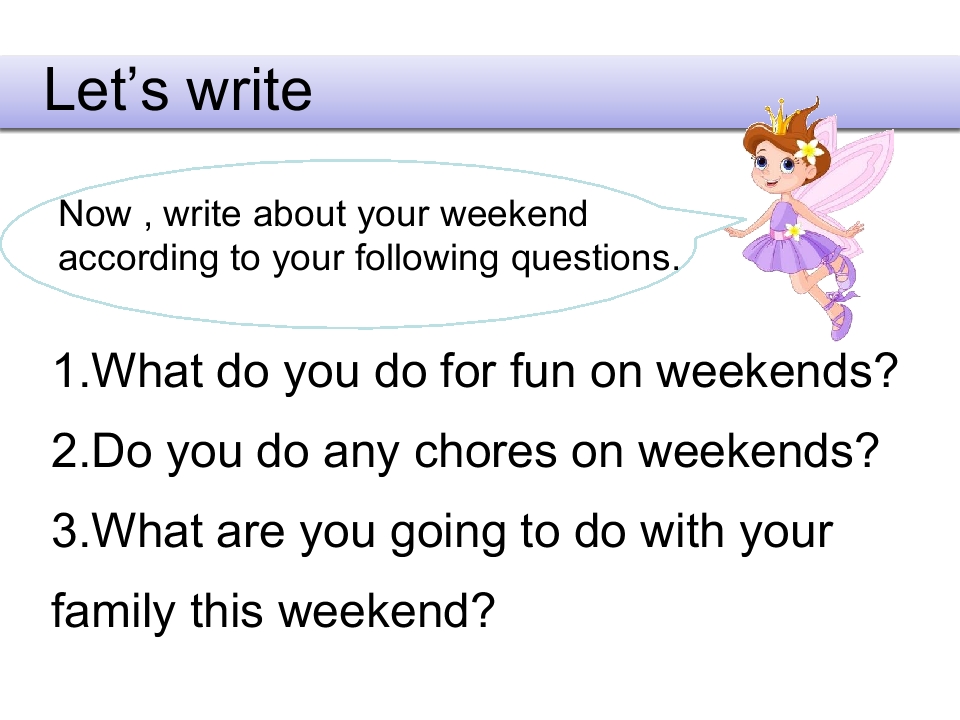Click the word "chores" in question 2
This screenshot has height=720, width=960.
pos(486,452)
